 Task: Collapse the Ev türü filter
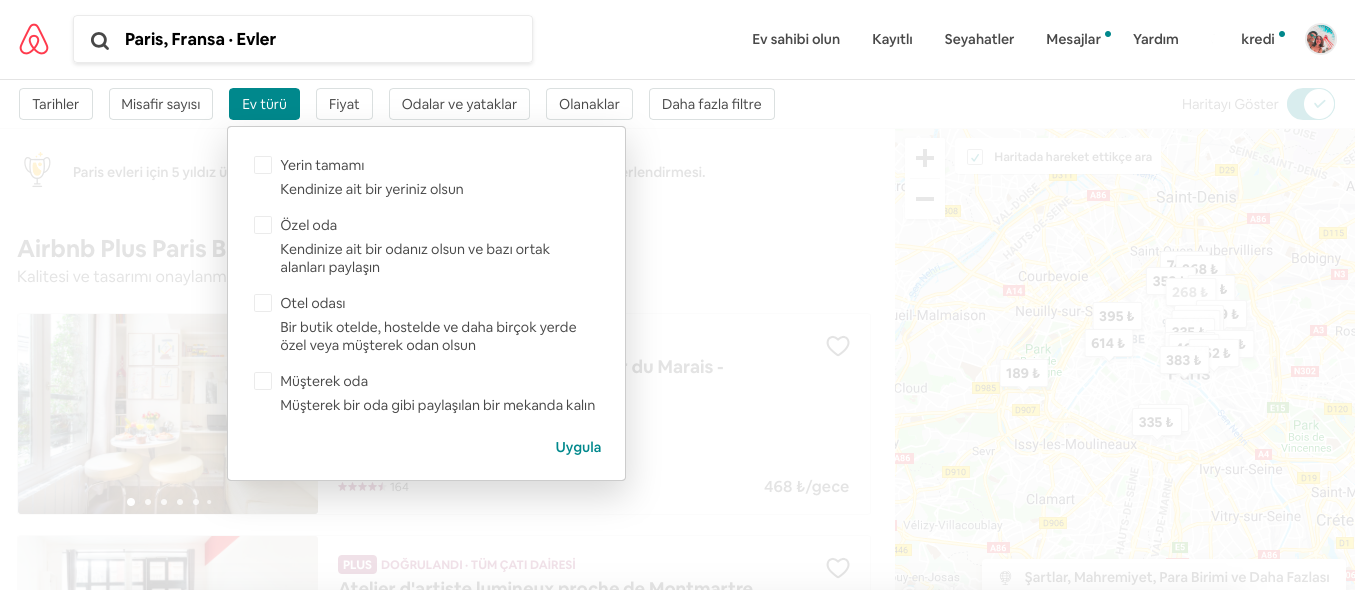(x=264, y=104)
